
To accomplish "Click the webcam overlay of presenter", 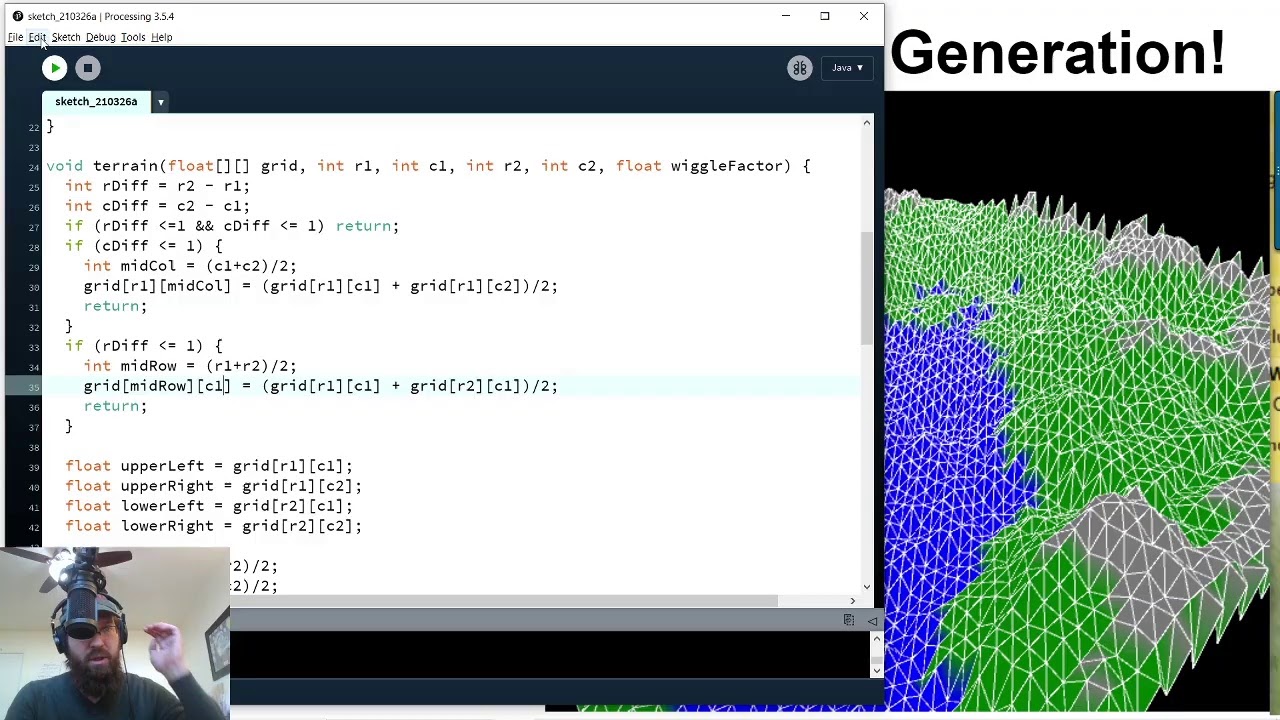I will (x=115, y=633).
